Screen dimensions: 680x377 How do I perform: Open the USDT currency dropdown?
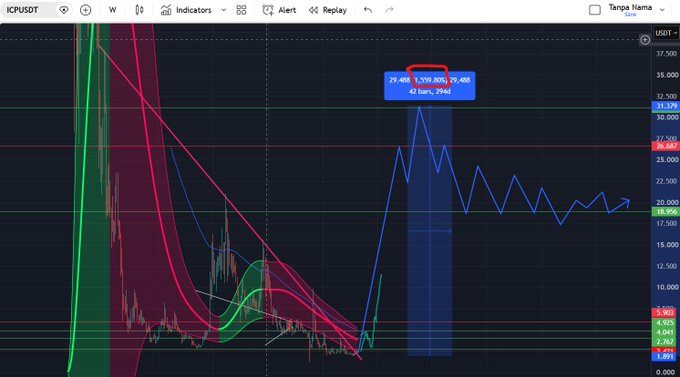(666, 33)
